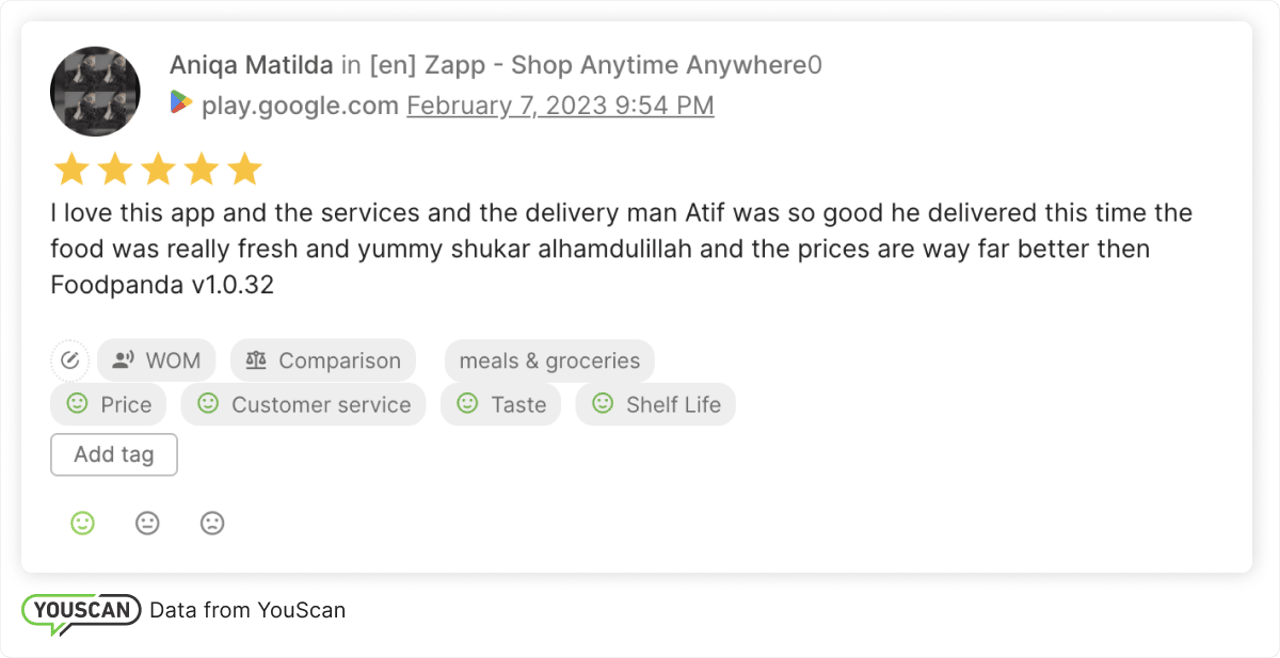The width and height of the screenshot is (1280, 658).
Task: Click Aniqa Matilda's author name
Action: click(x=251, y=64)
